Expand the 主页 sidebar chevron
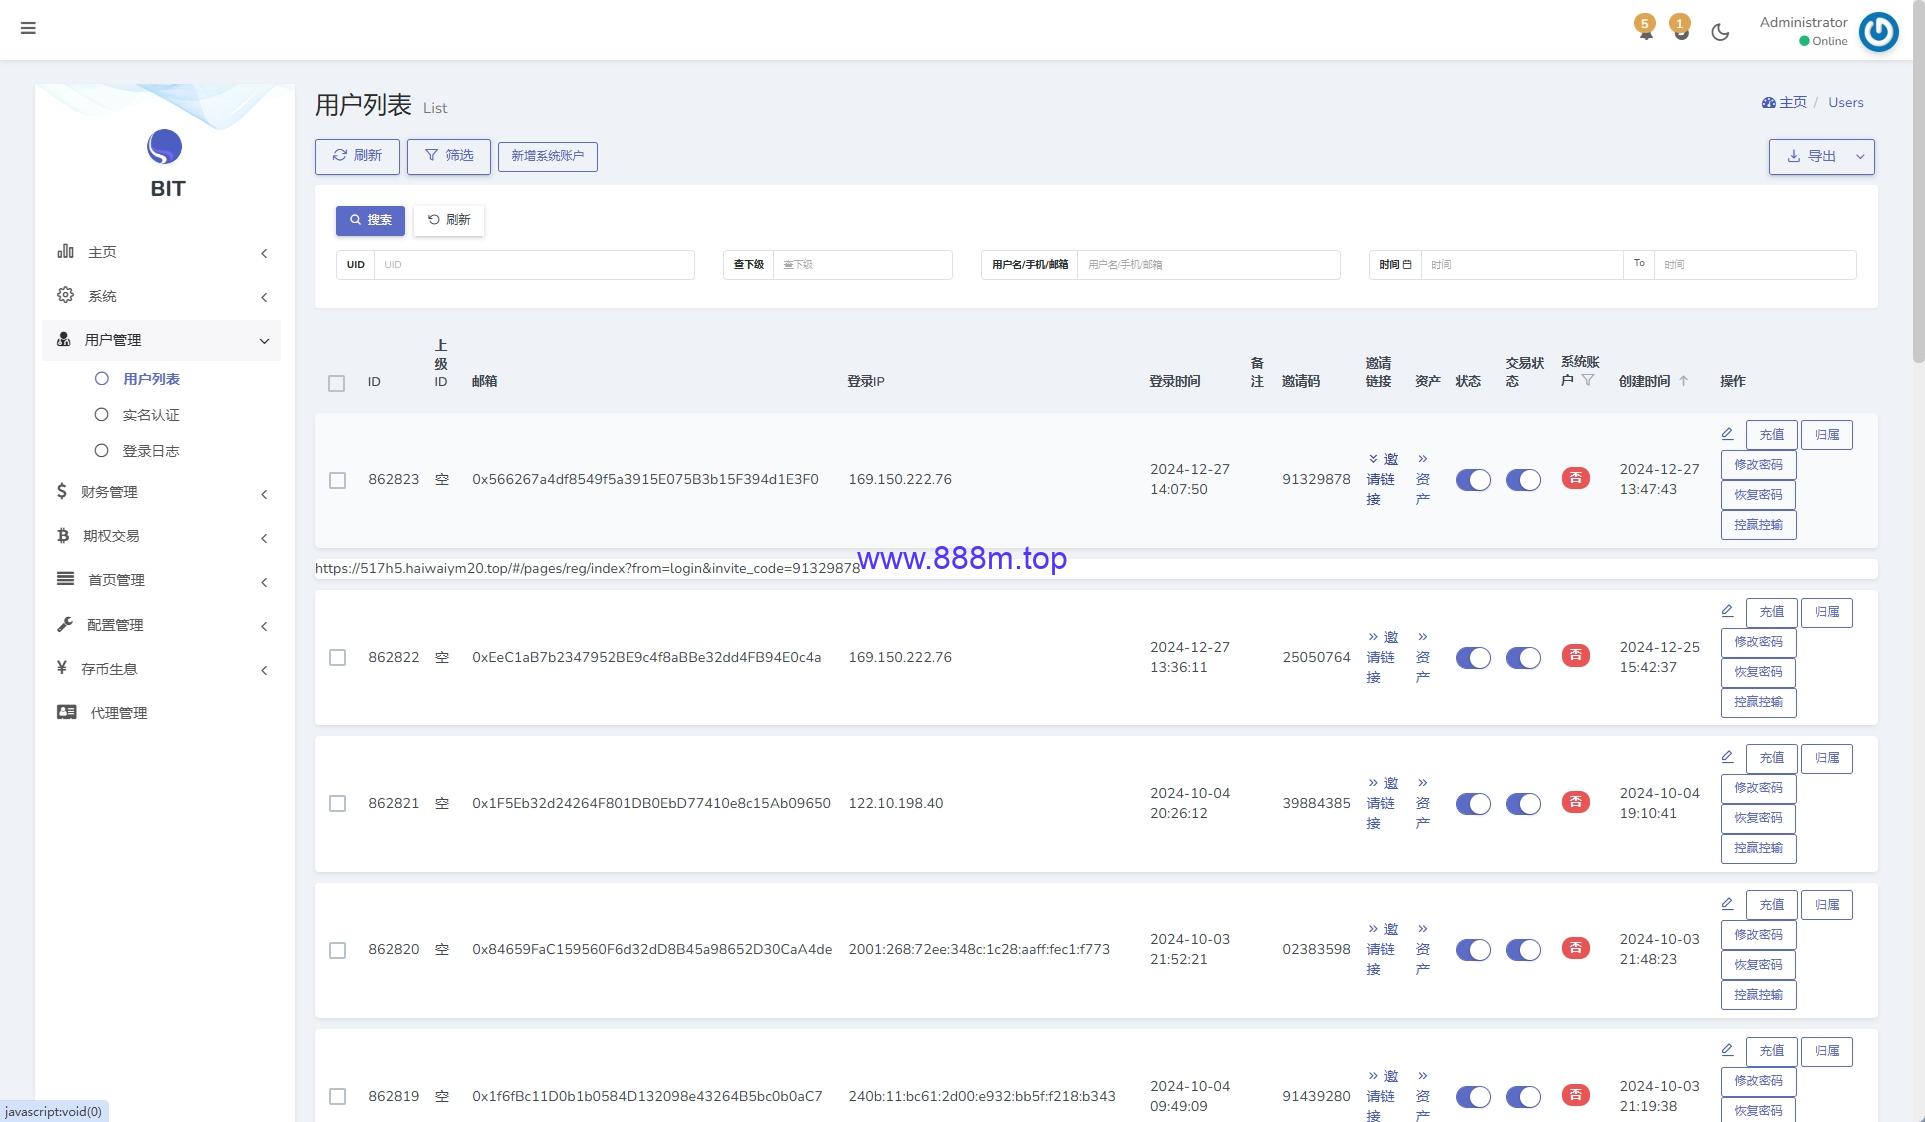The image size is (1925, 1122). point(264,253)
